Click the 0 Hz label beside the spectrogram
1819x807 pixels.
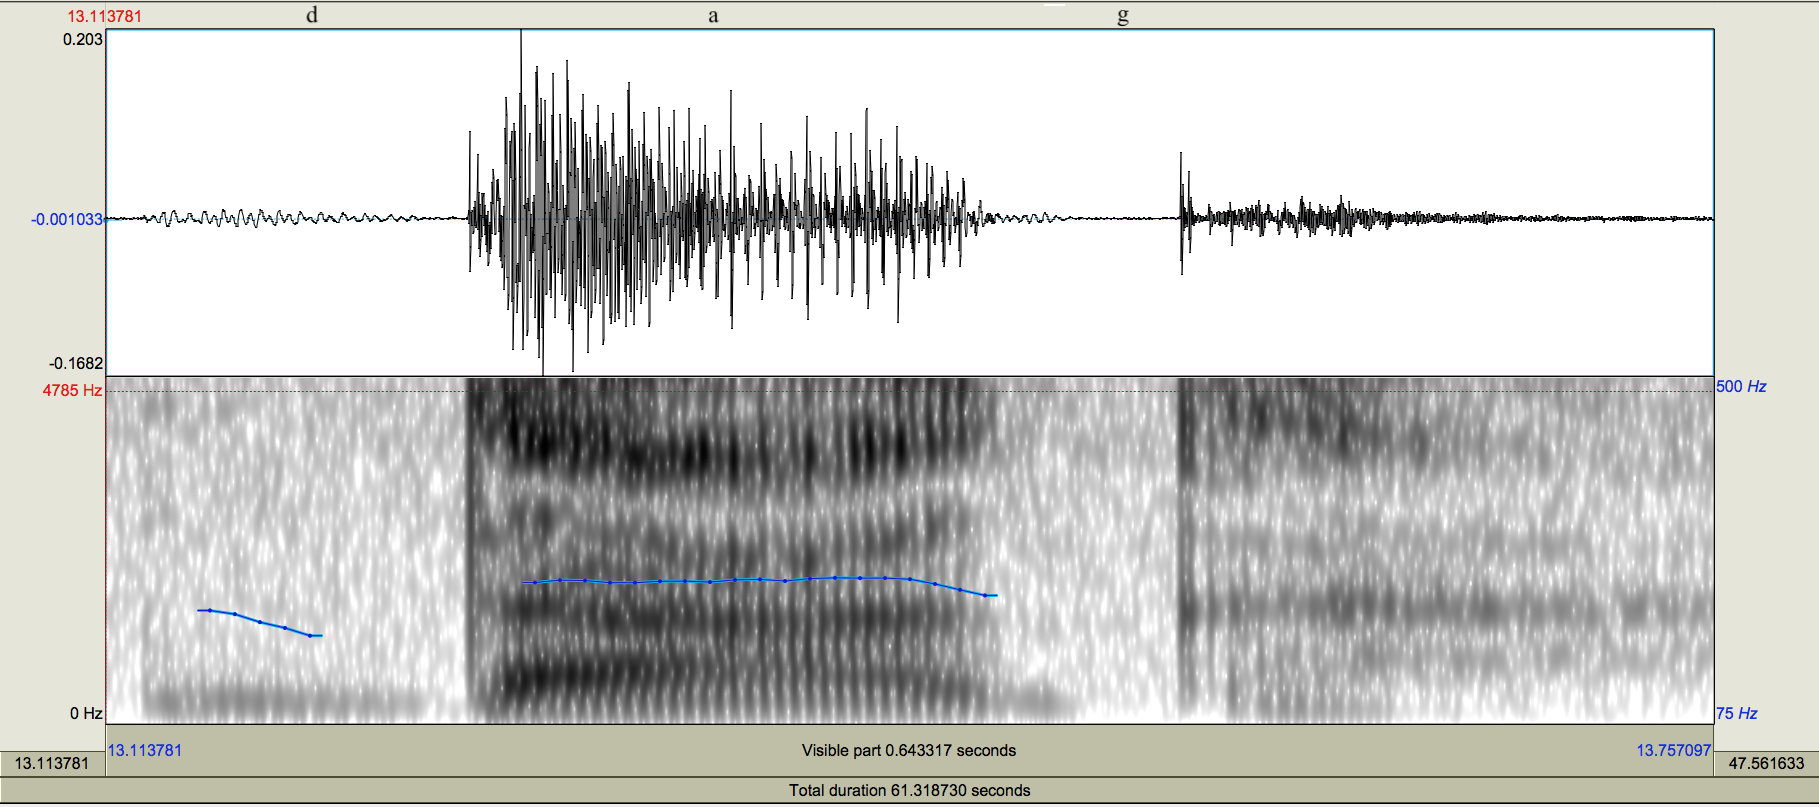86,713
